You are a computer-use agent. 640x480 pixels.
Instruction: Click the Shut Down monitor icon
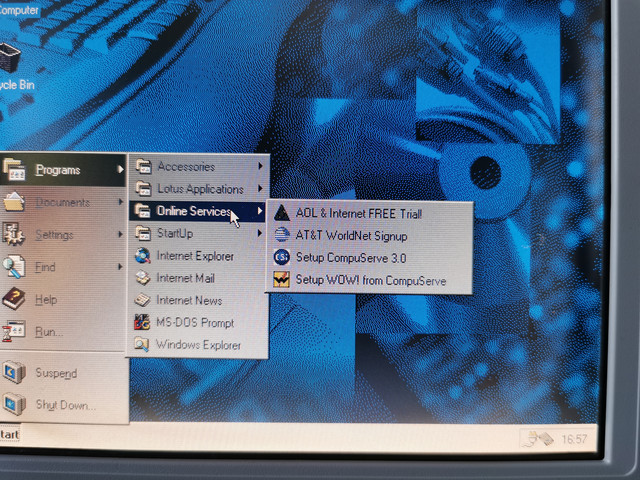click(14, 404)
